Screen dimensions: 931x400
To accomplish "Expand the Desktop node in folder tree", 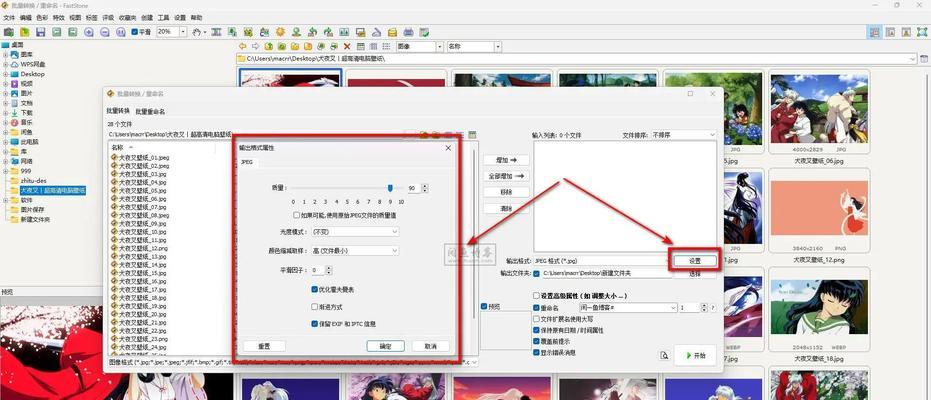I will pyautogui.click(x=5, y=74).
